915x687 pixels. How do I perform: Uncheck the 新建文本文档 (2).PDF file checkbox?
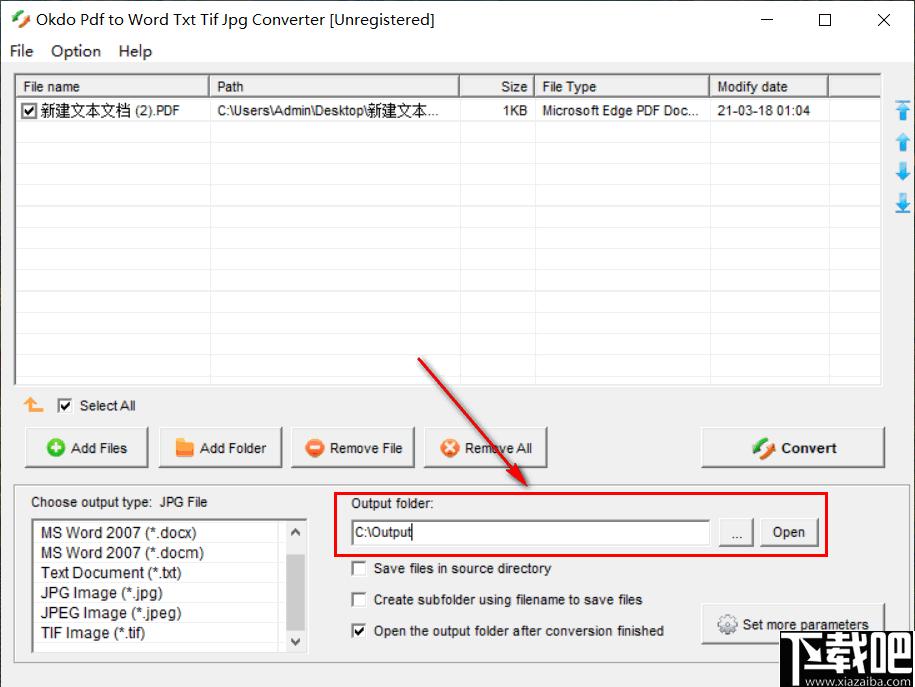29,110
